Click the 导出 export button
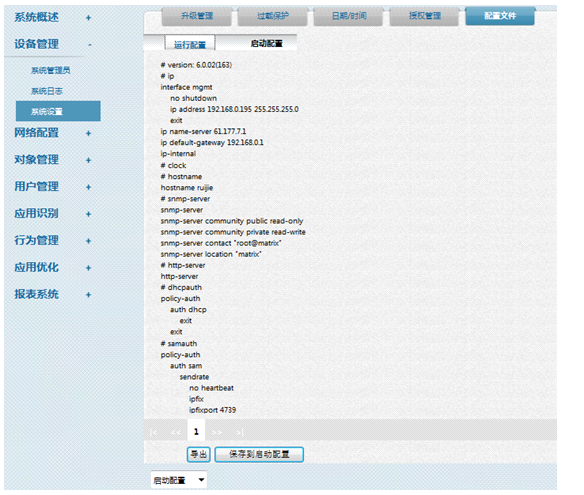584x495 pixels. 199,454
